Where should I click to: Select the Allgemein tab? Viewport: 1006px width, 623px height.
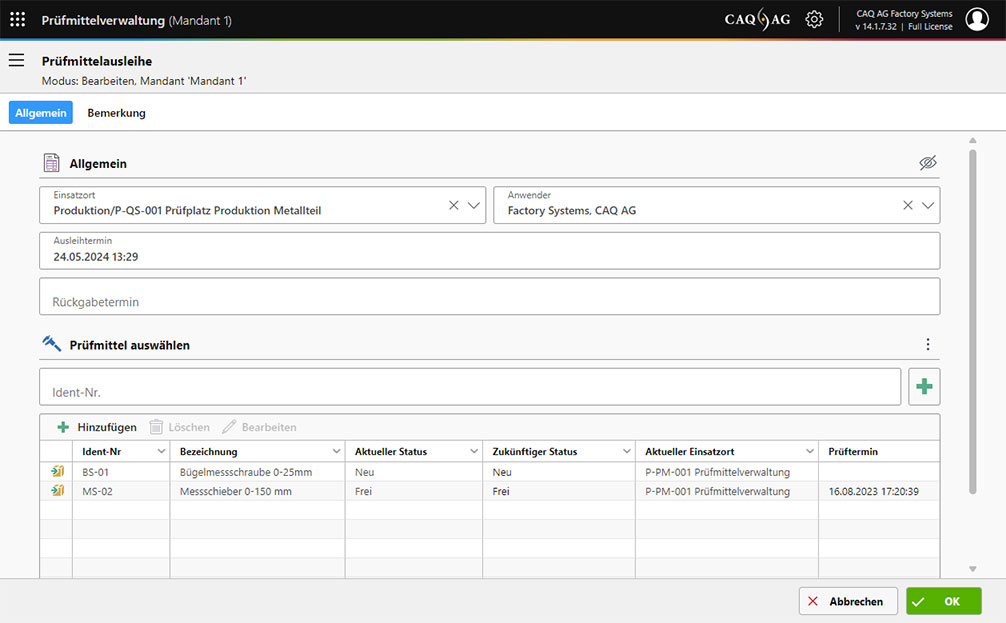click(x=41, y=113)
